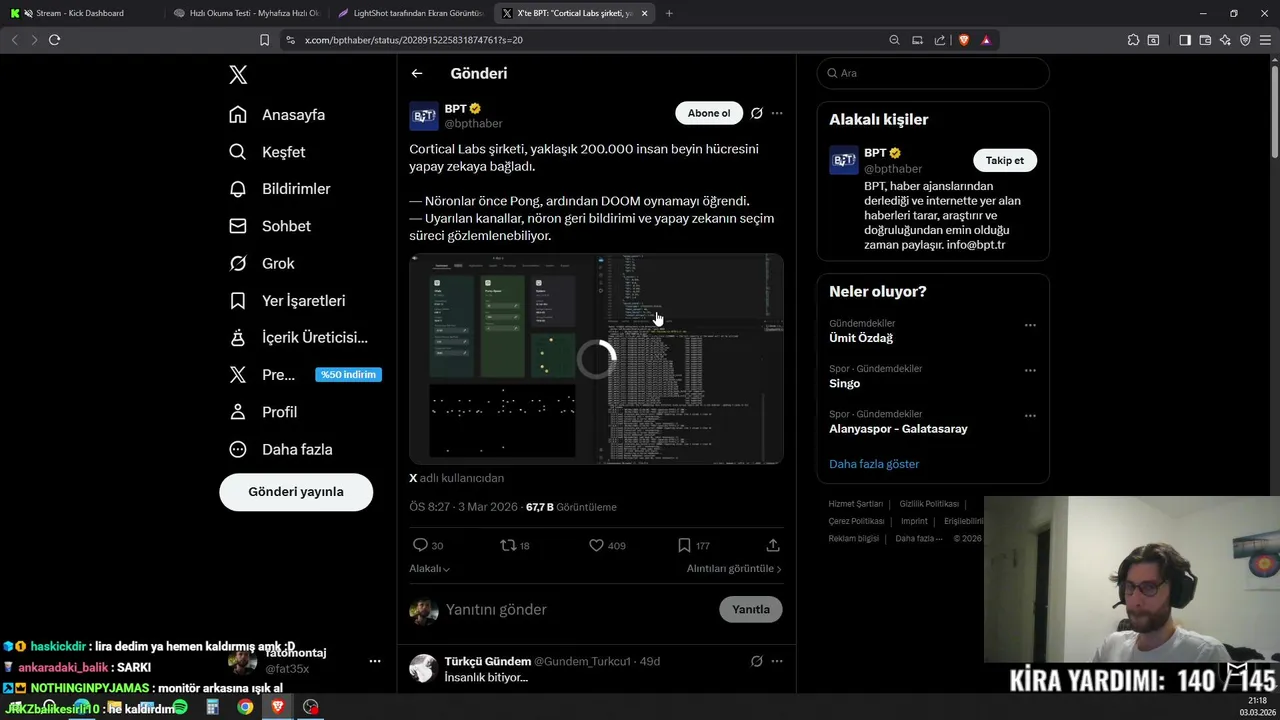The height and width of the screenshot is (720, 1280).
Task: Open a new browser tab
Action: pos(669,13)
